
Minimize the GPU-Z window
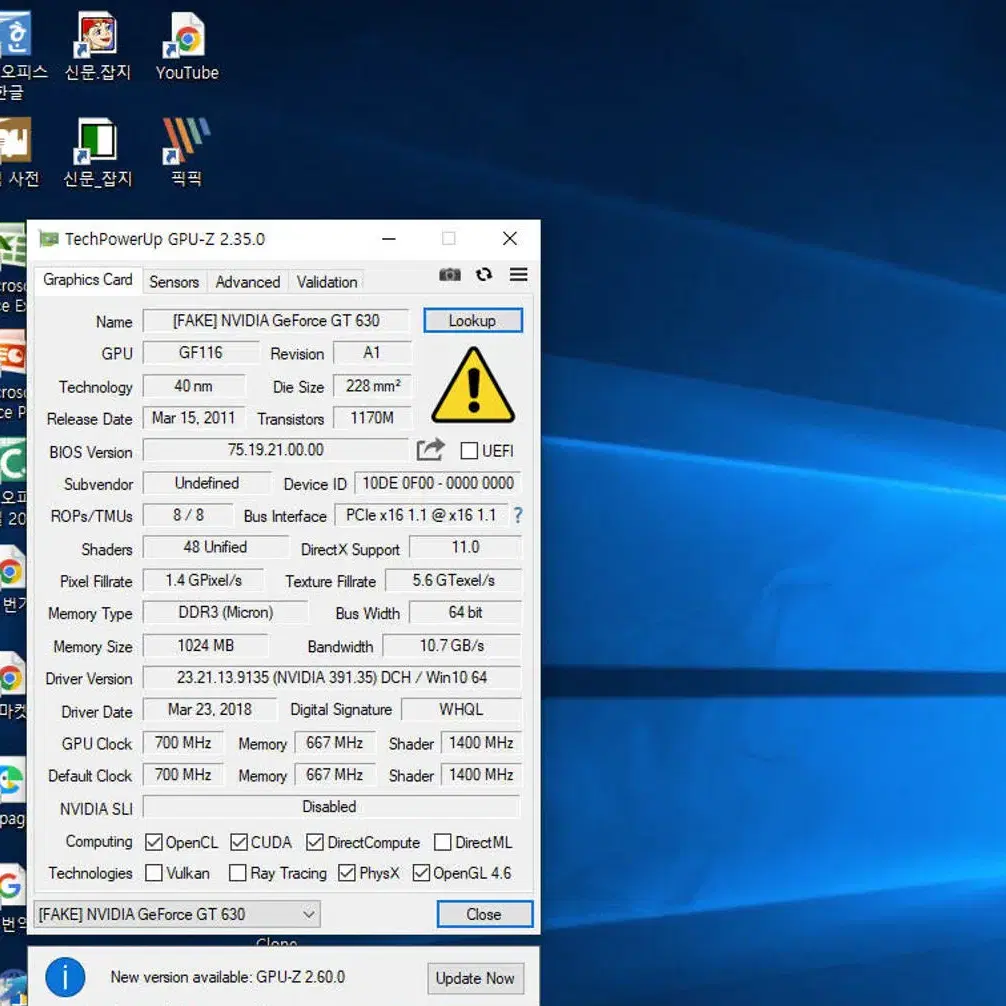[x=389, y=239]
